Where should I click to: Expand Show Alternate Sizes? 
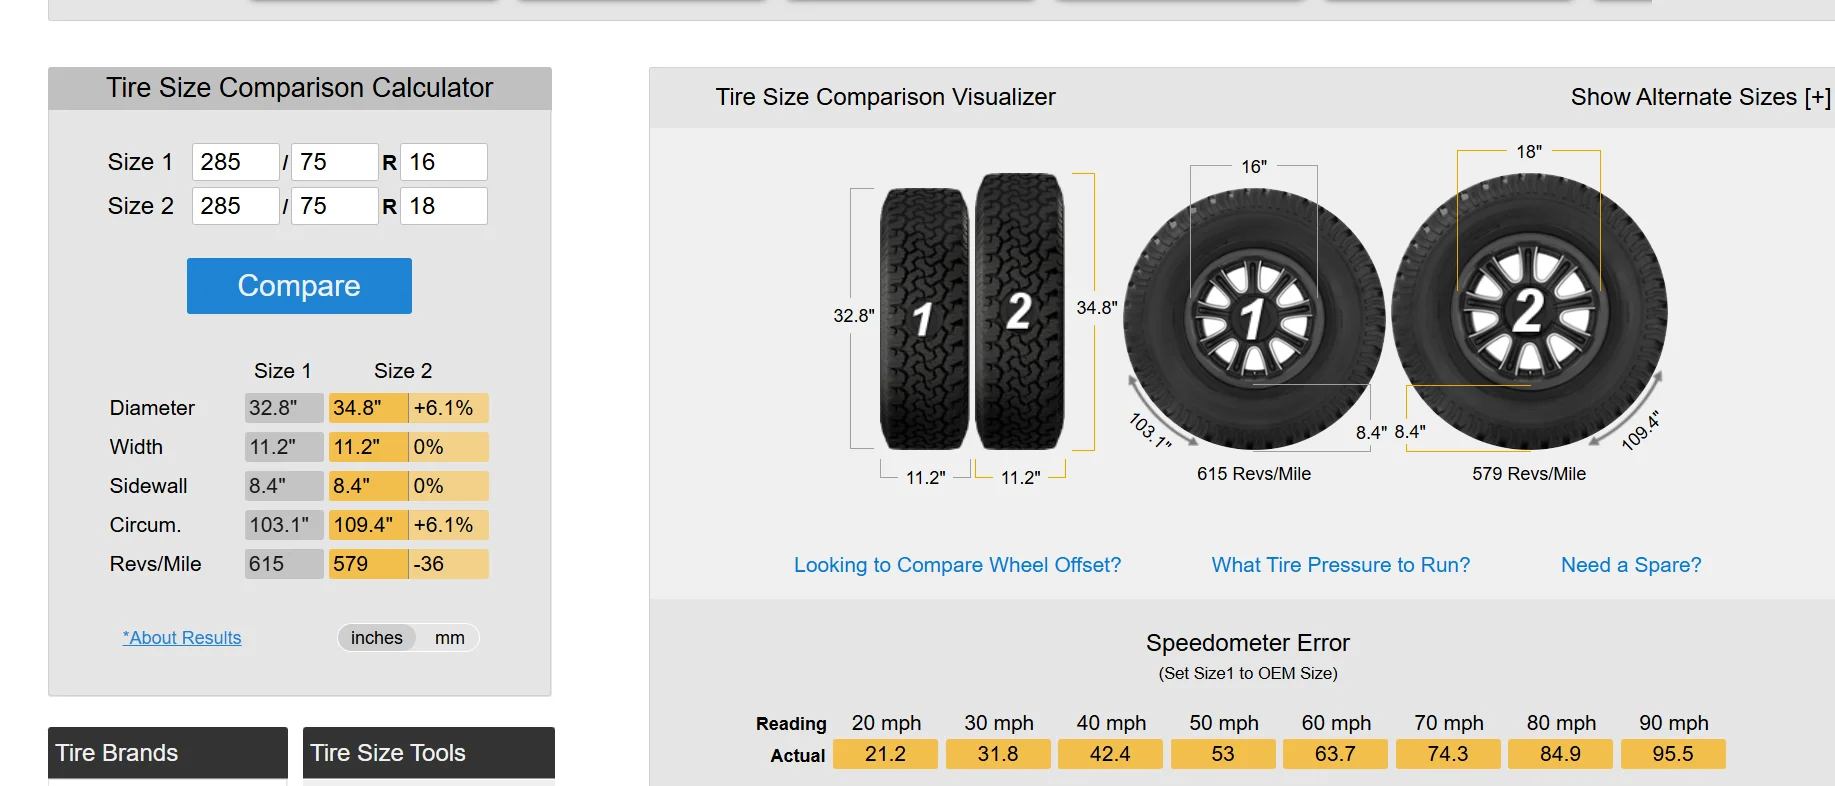(1699, 97)
